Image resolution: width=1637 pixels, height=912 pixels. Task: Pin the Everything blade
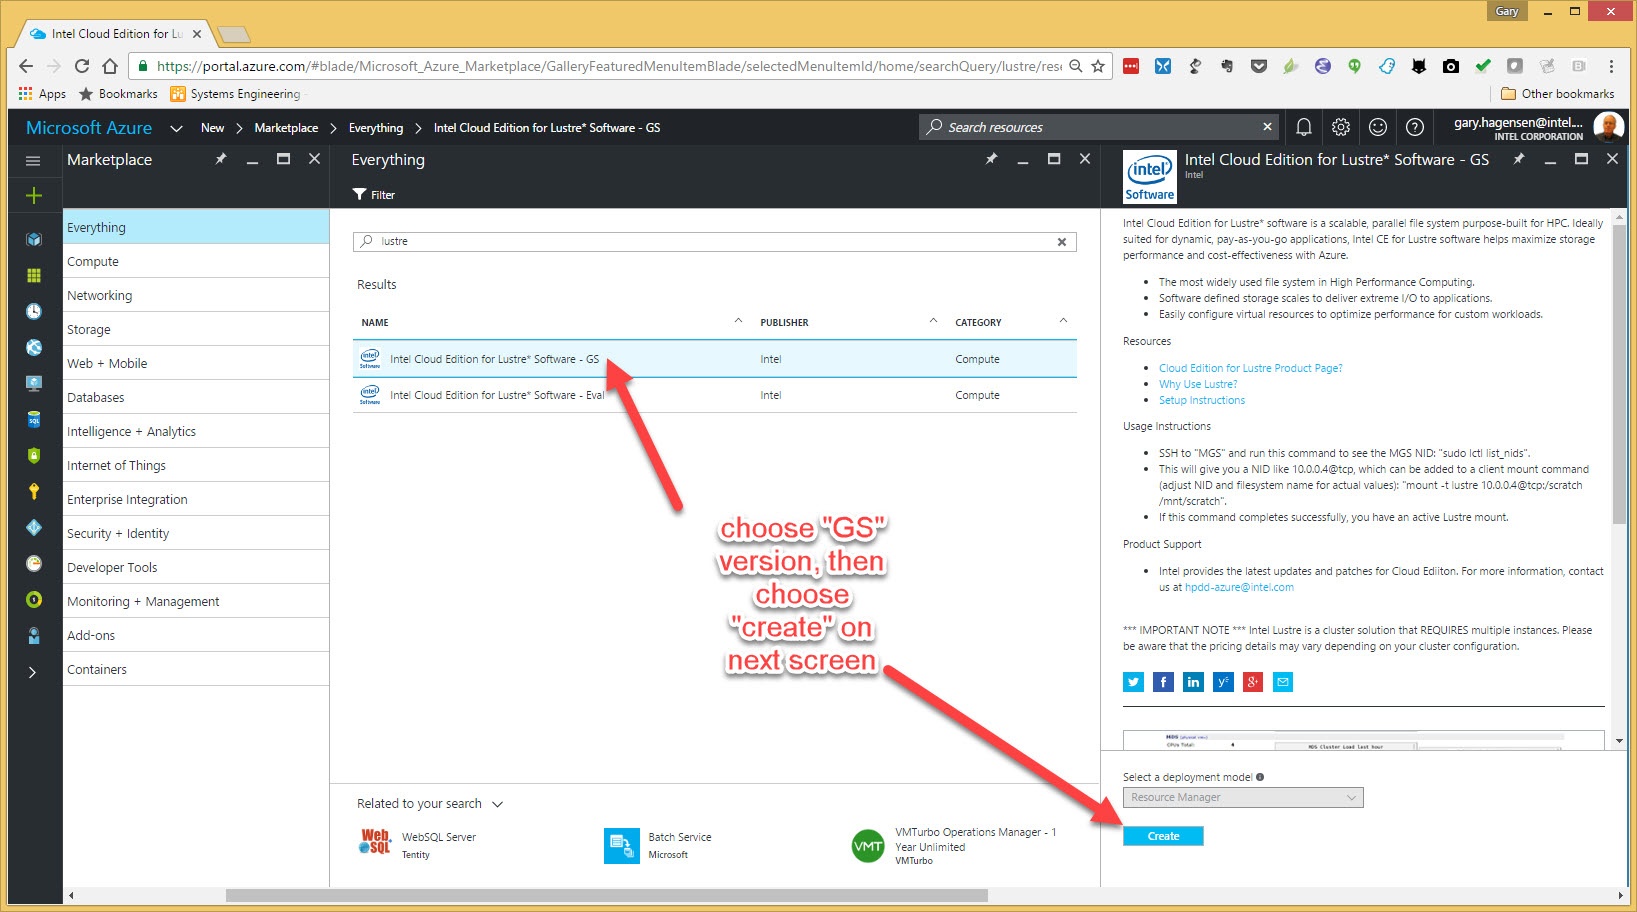pyautogui.click(x=991, y=159)
